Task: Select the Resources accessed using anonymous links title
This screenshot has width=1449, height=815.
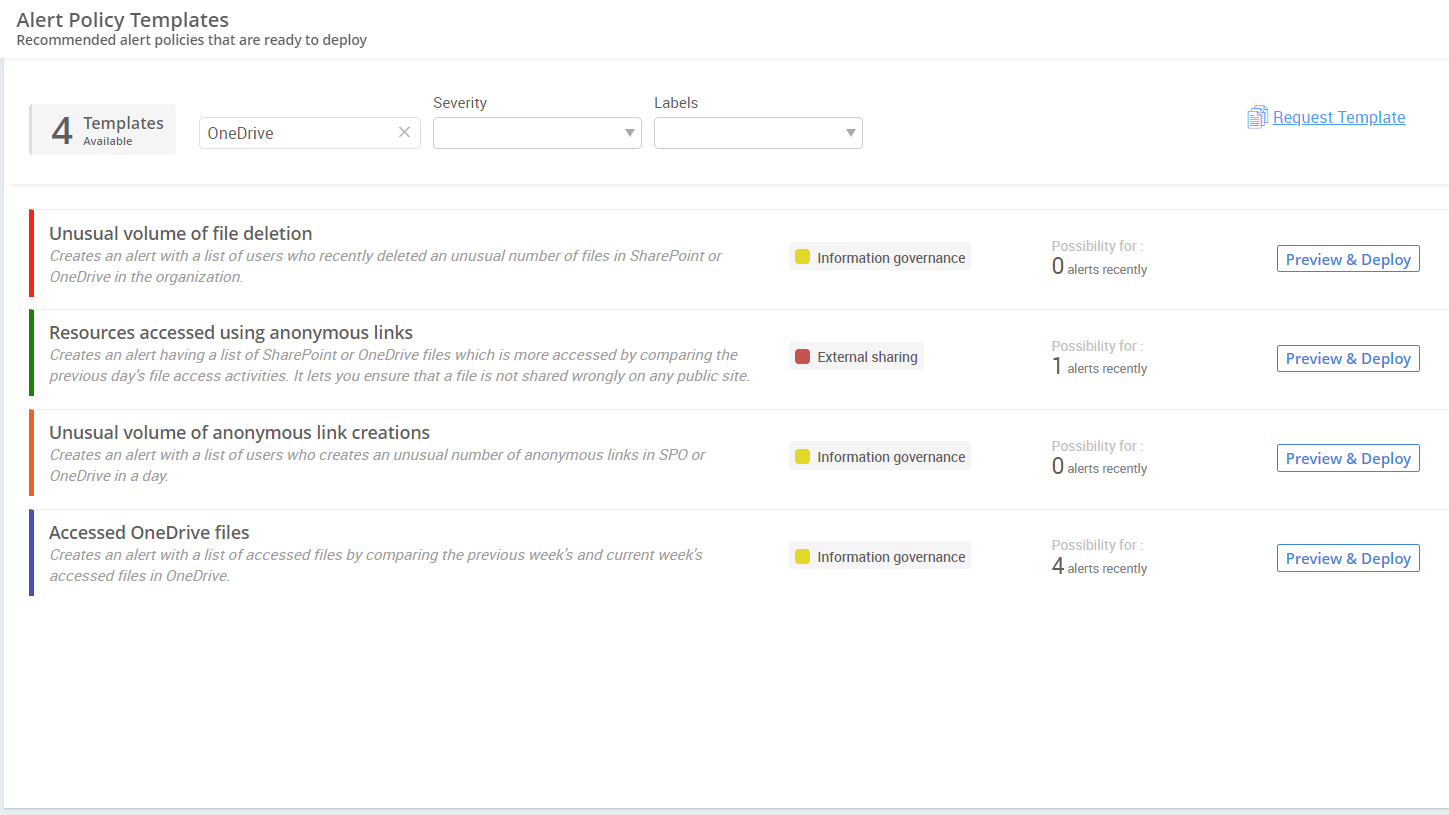Action: click(x=231, y=331)
